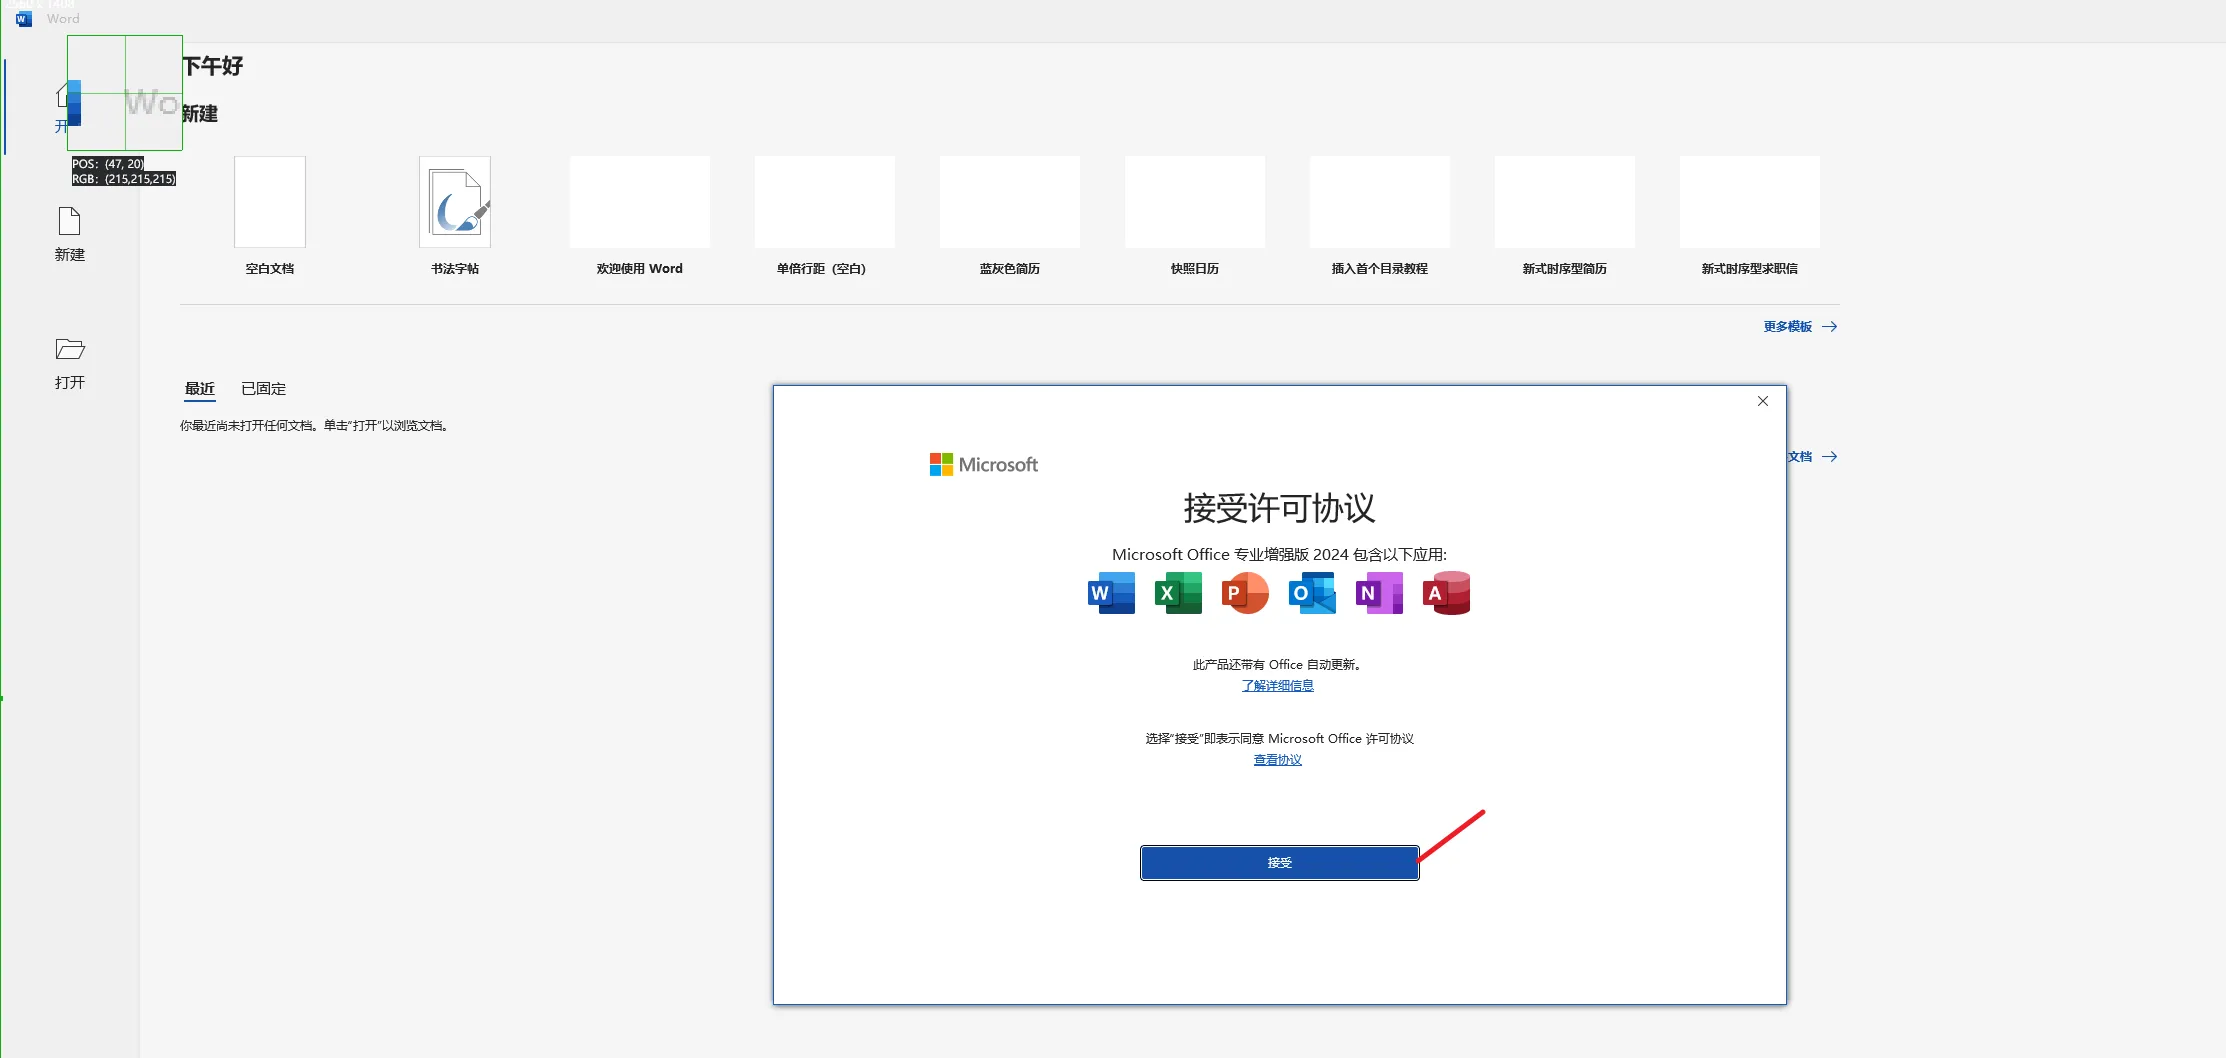Click the Access icon in the dialog

[x=1446, y=593]
